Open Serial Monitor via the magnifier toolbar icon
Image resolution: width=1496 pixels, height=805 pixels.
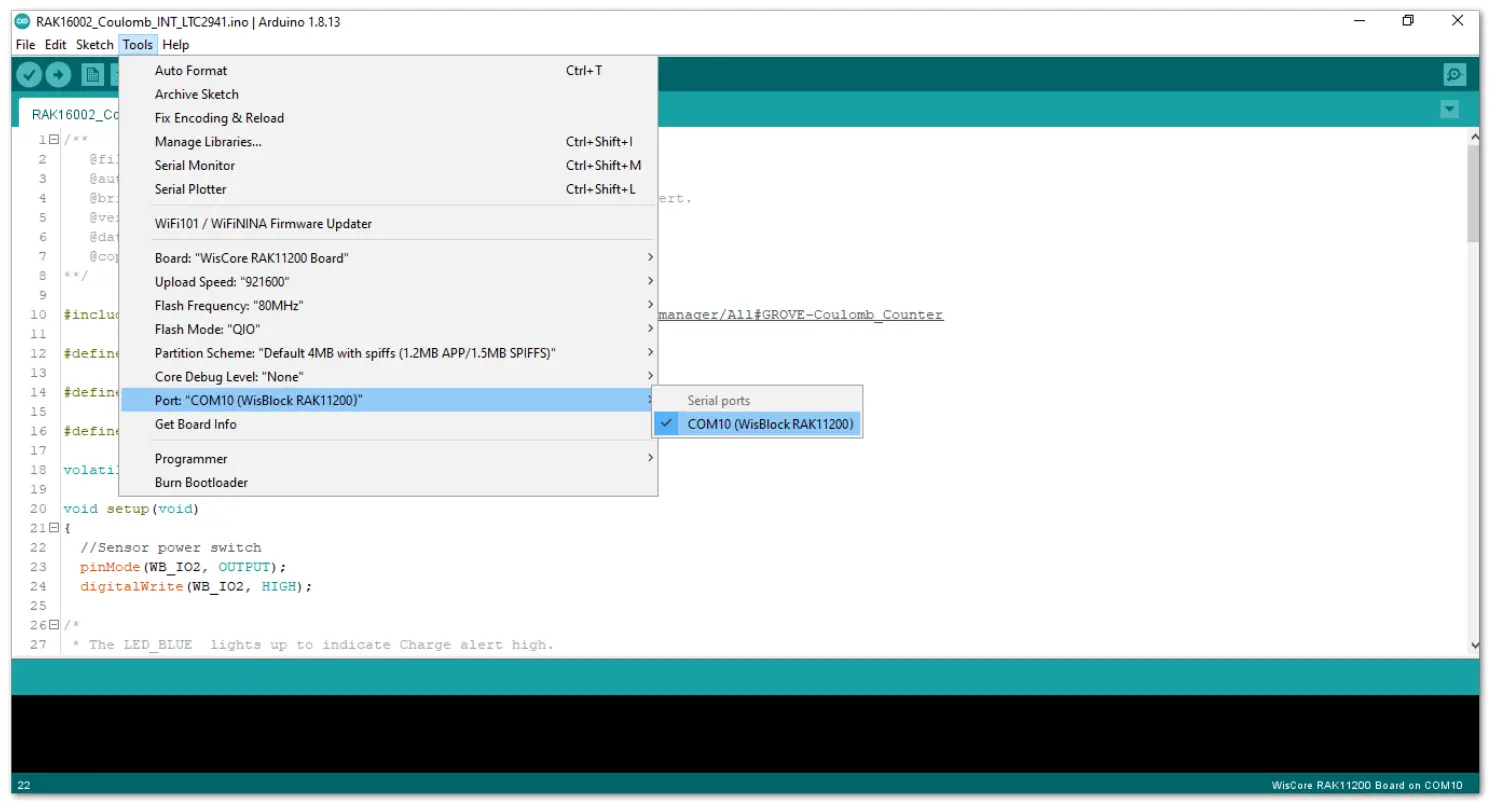[1455, 74]
